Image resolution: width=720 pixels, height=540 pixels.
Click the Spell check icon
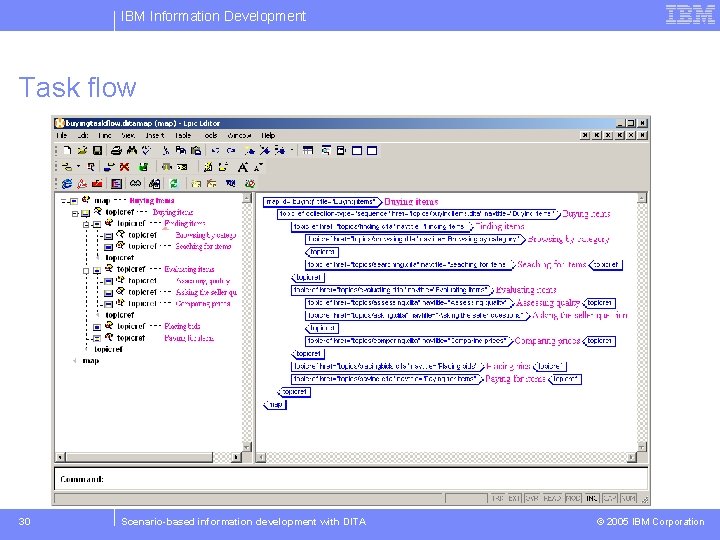coord(146,150)
